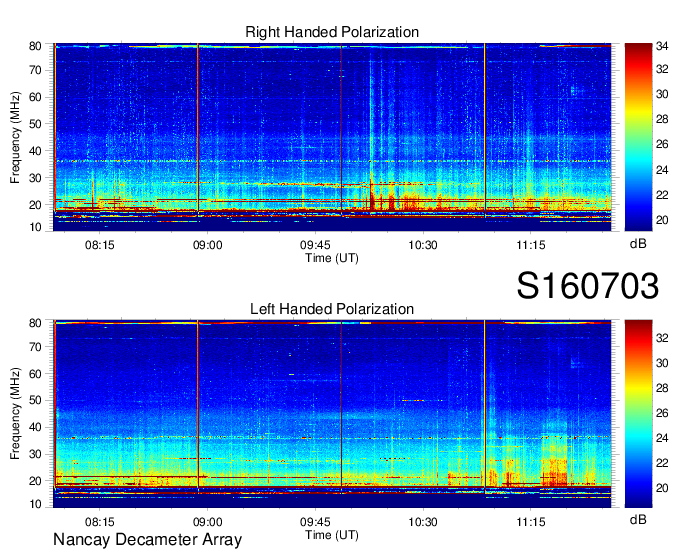
Task: Click the right-handed spectrogram plot
Action: coord(332,137)
